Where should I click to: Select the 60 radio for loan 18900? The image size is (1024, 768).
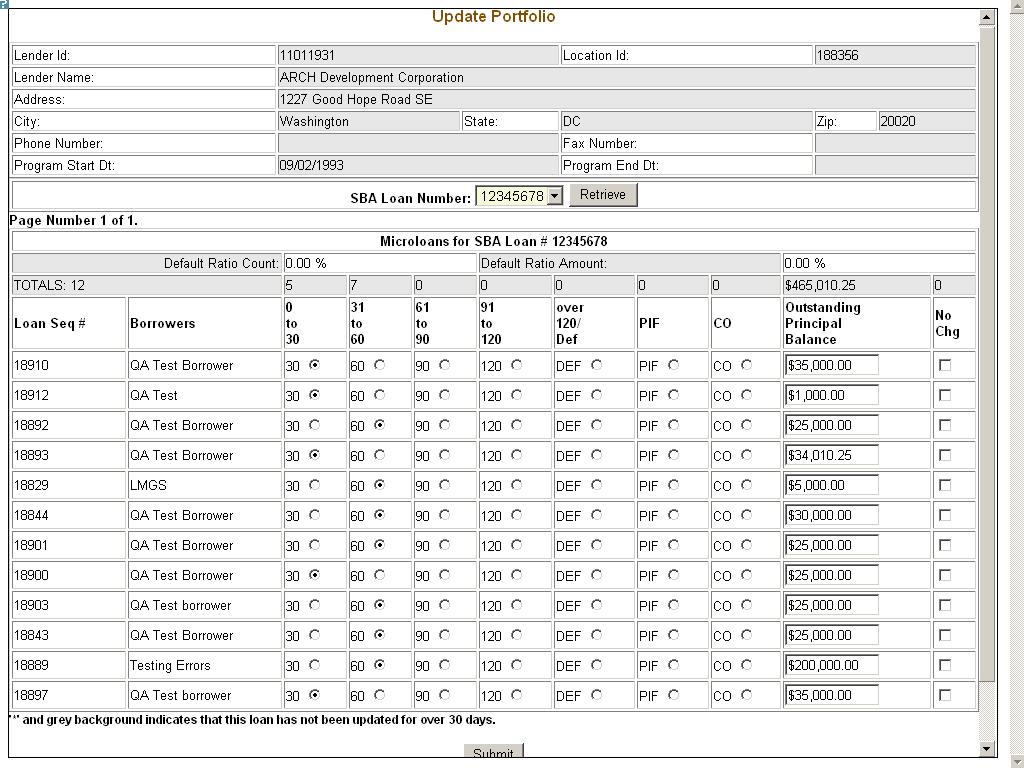click(x=379, y=575)
